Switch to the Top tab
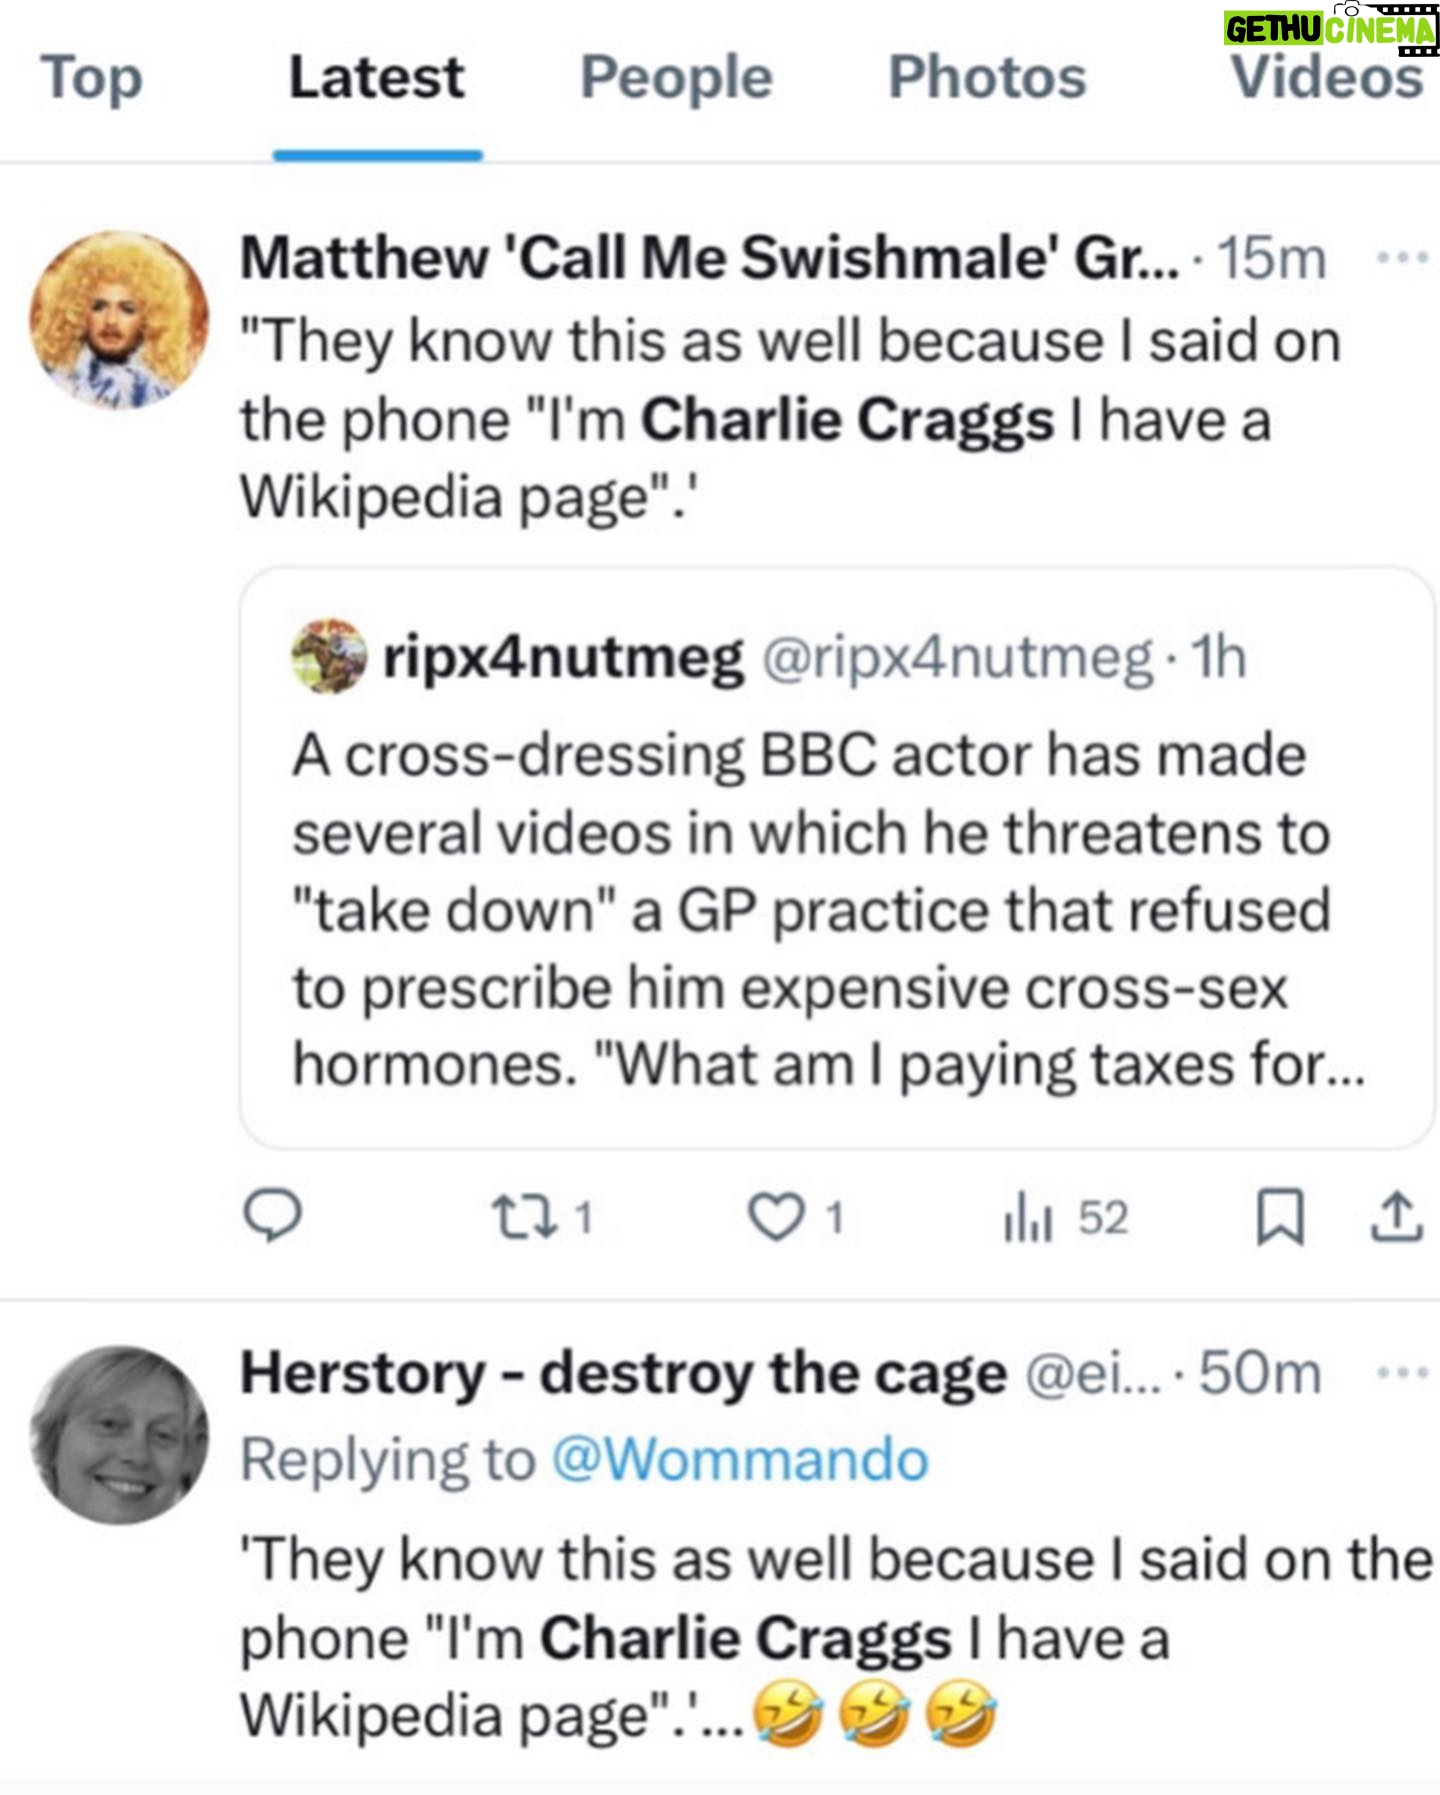This screenshot has width=1440, height=1795. 91,78
